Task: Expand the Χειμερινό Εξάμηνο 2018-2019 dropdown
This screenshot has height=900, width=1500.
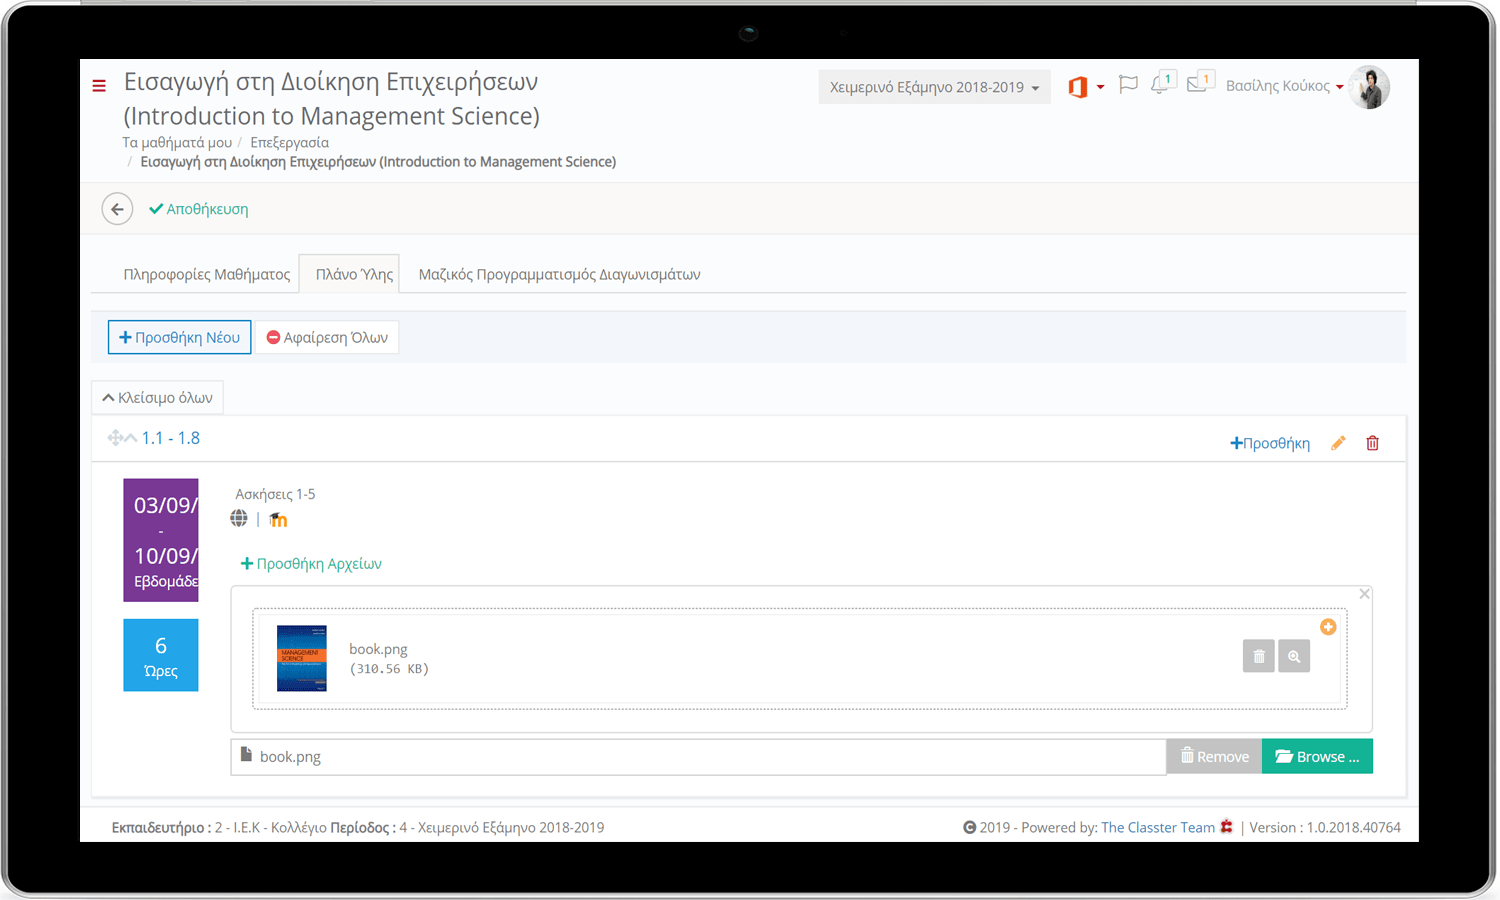Action: click(x=934, y=87)
